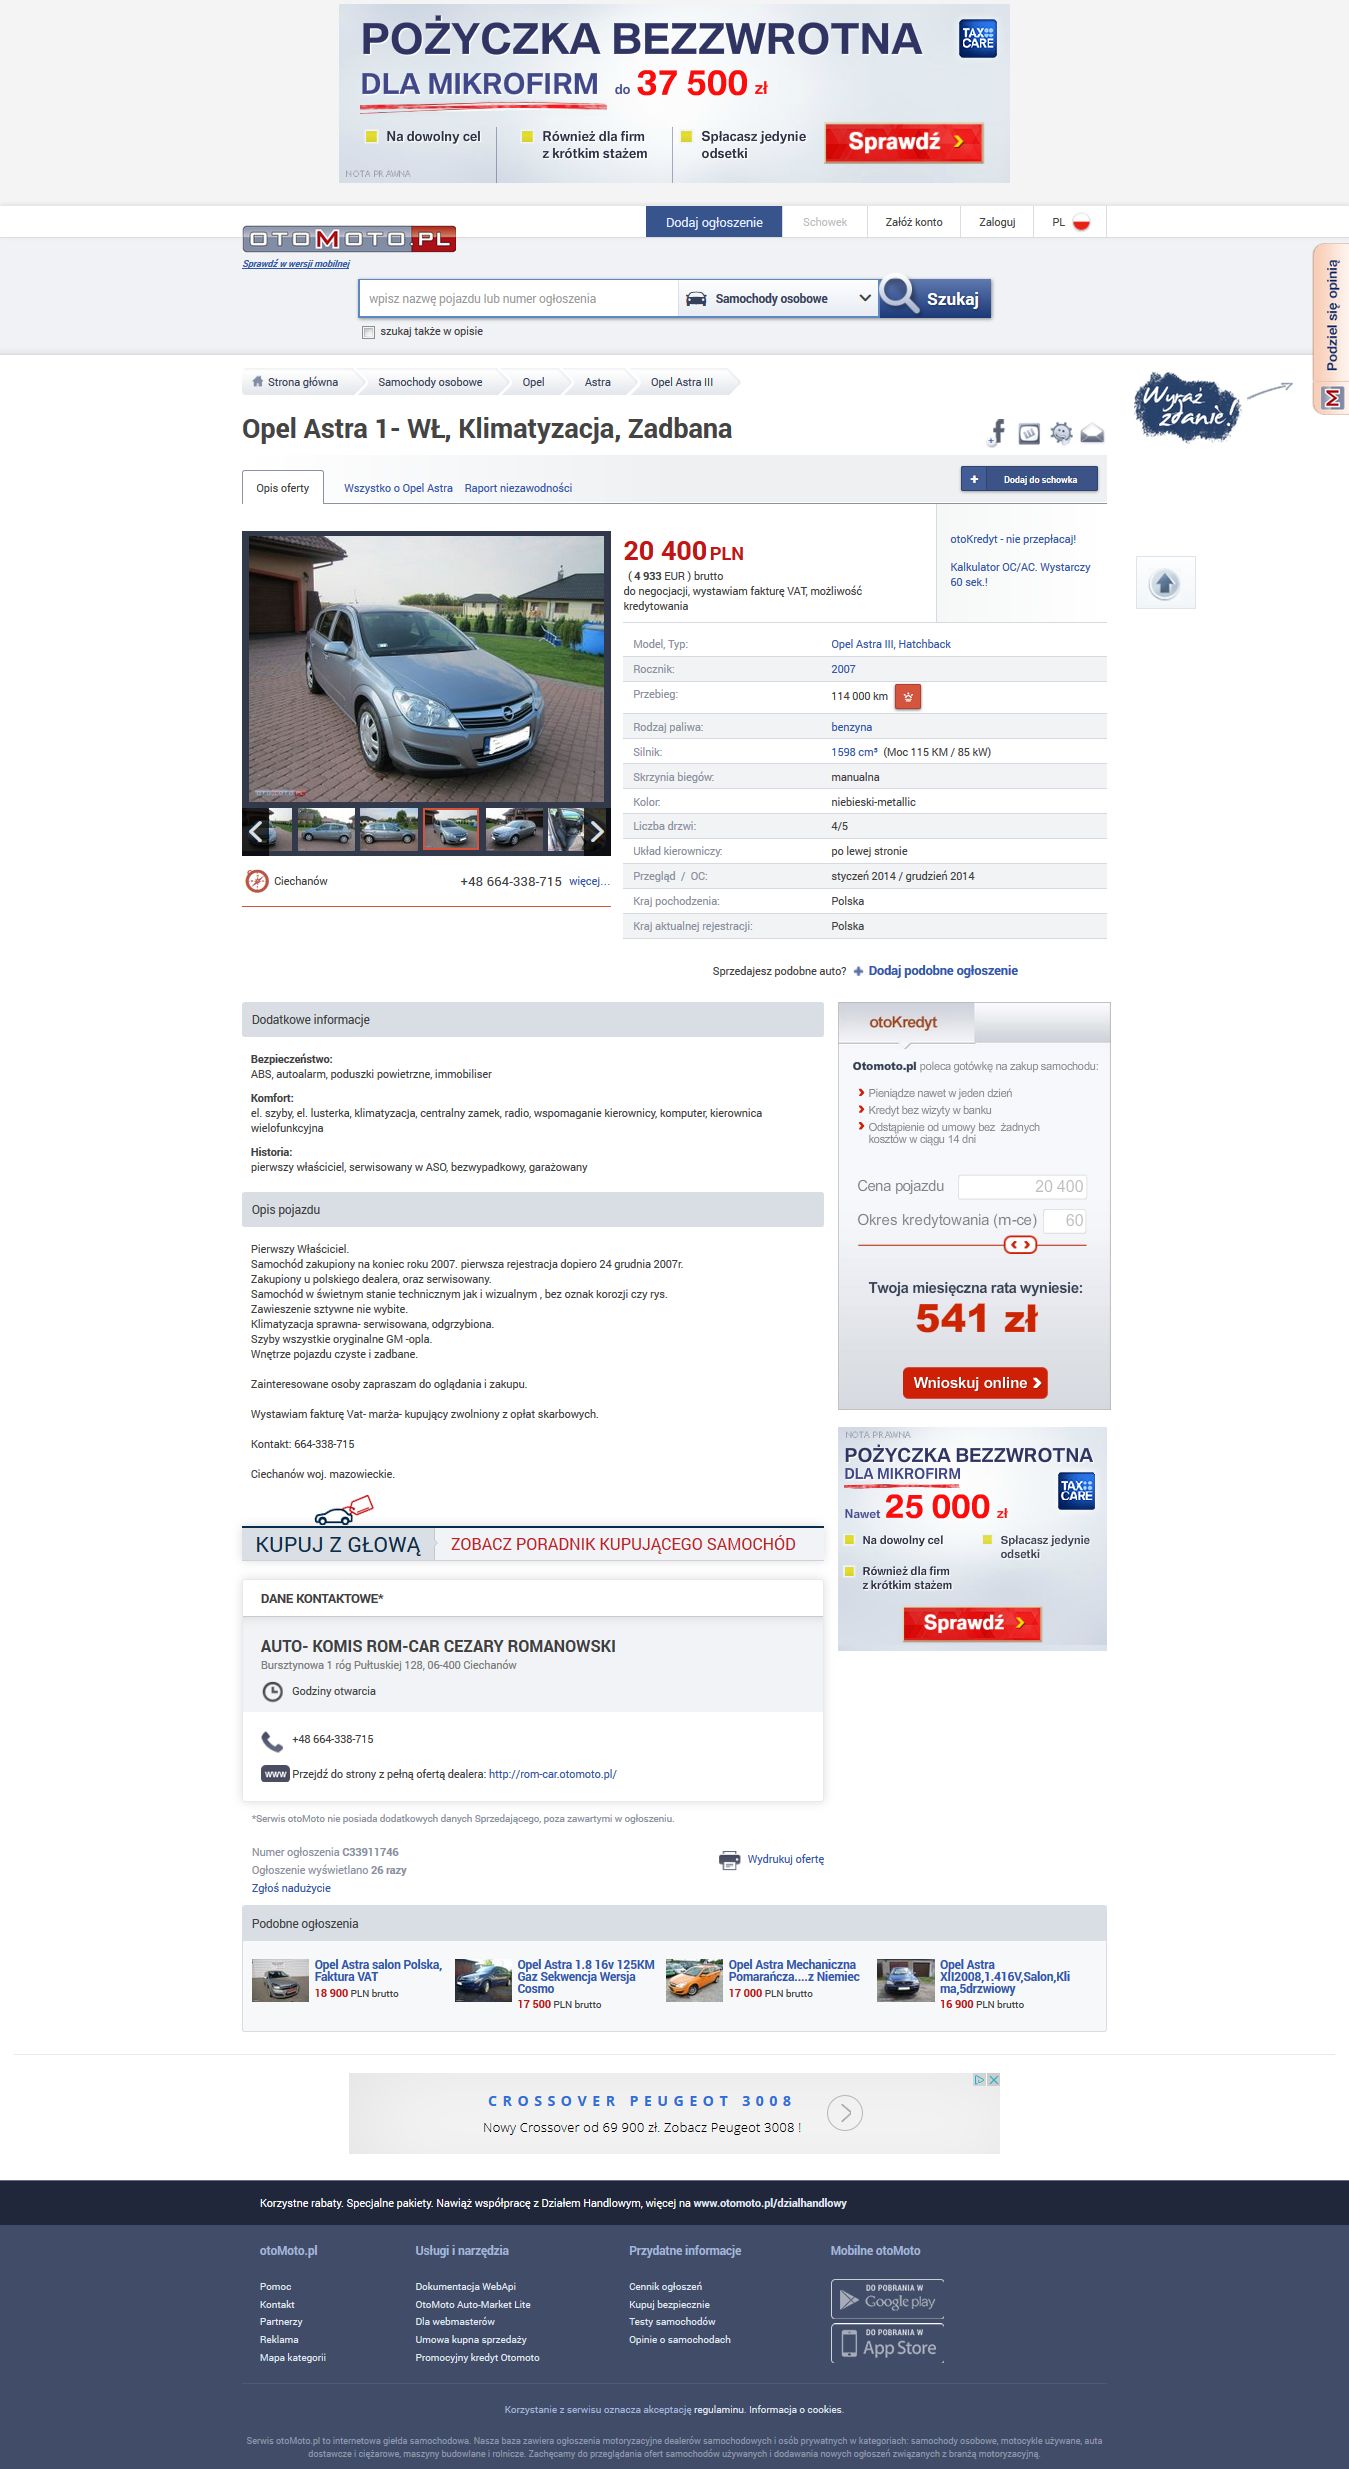This screenshot has height=2469, width=1349.
Task: Click the Sprawdź button in the top banner
Action: click(904, 142)
